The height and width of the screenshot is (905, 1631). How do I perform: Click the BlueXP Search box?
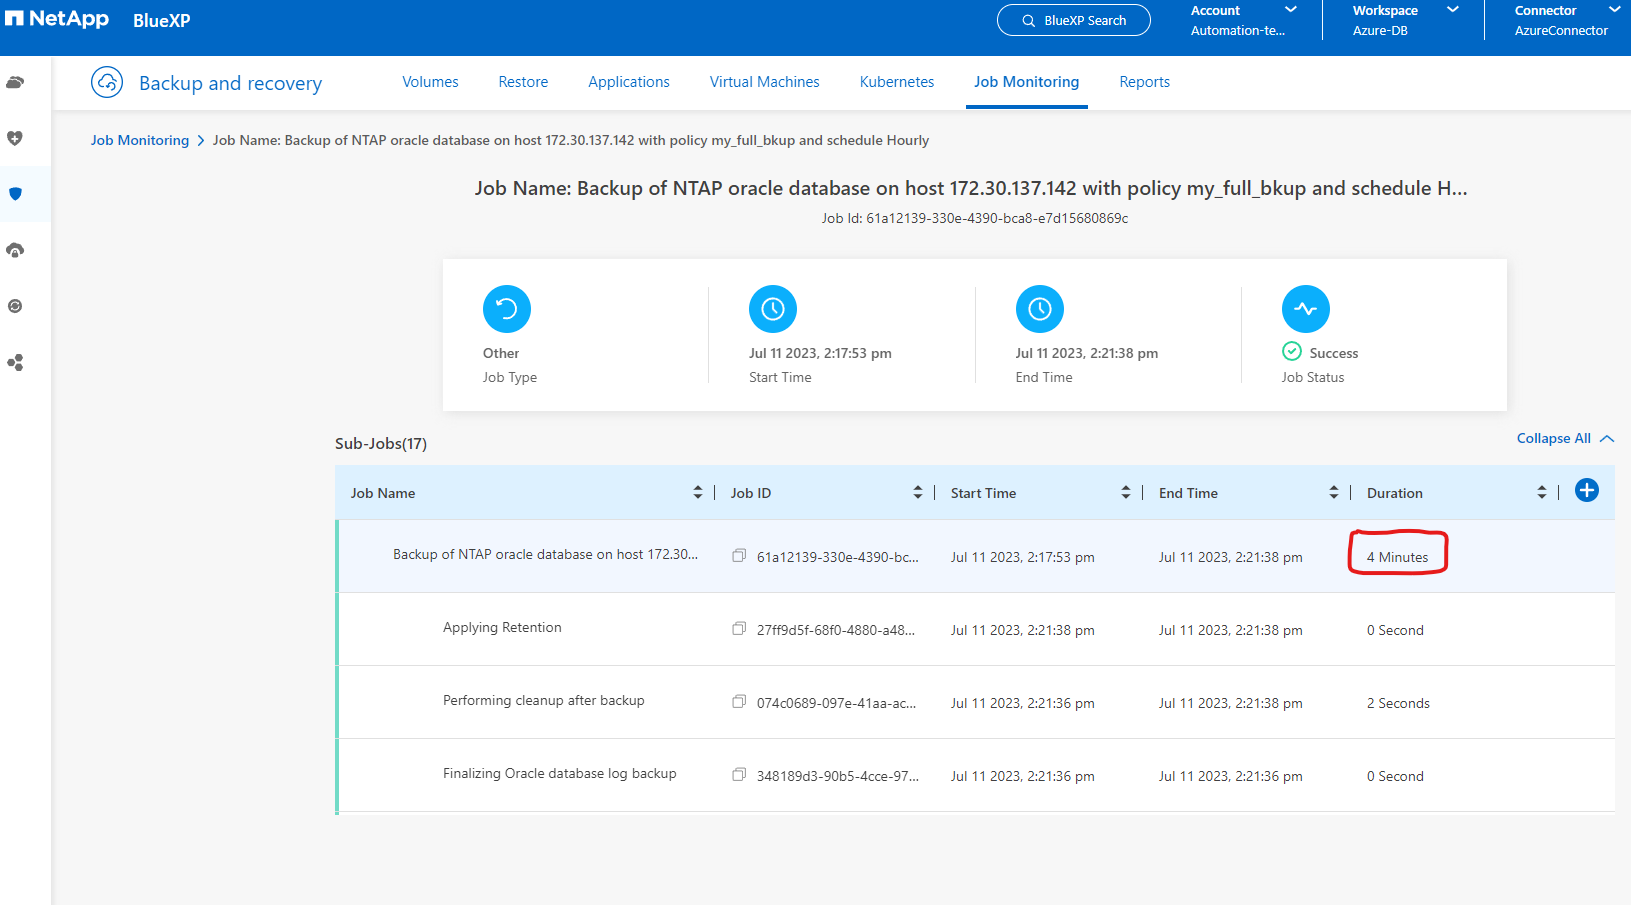(1073, 20)
